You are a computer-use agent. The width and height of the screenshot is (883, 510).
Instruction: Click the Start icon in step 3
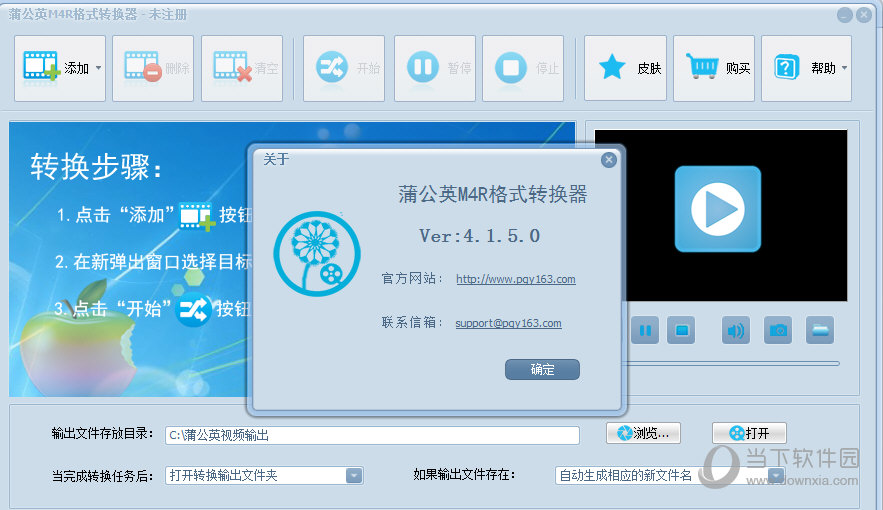coord(193,310)
